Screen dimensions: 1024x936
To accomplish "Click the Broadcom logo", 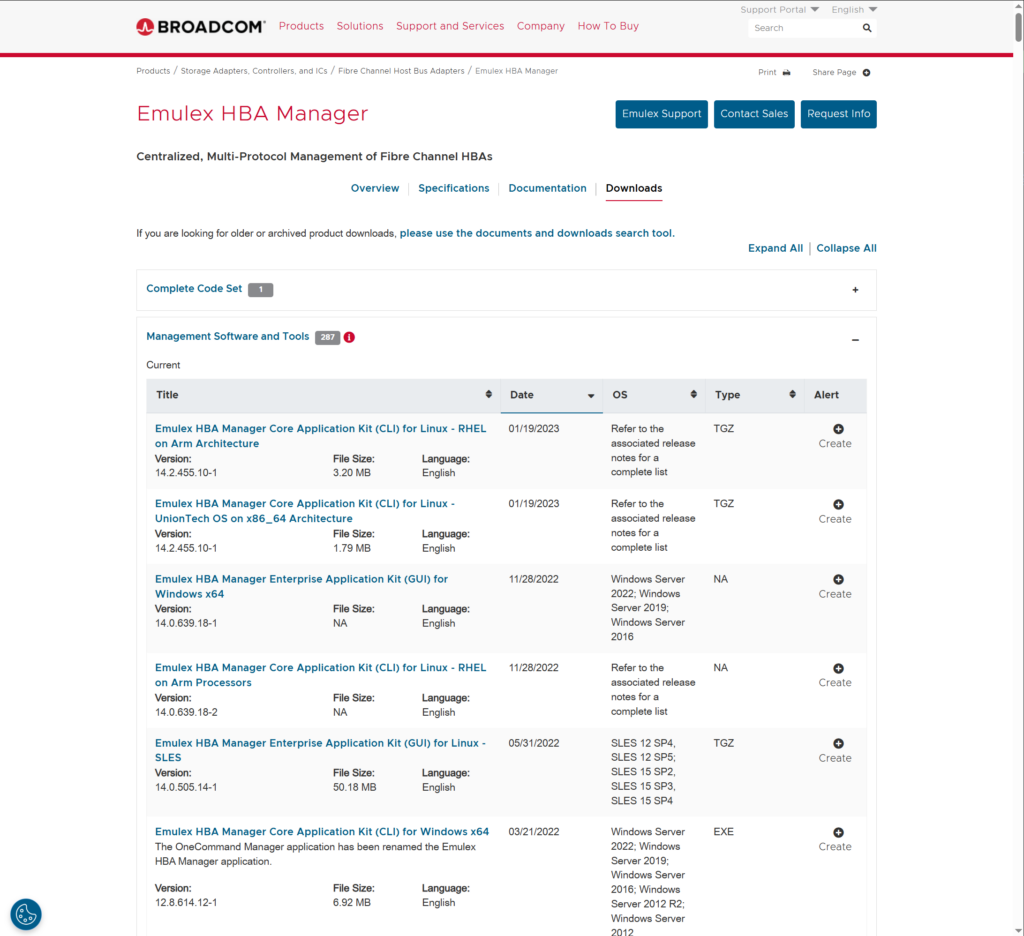I will [201, 26].
